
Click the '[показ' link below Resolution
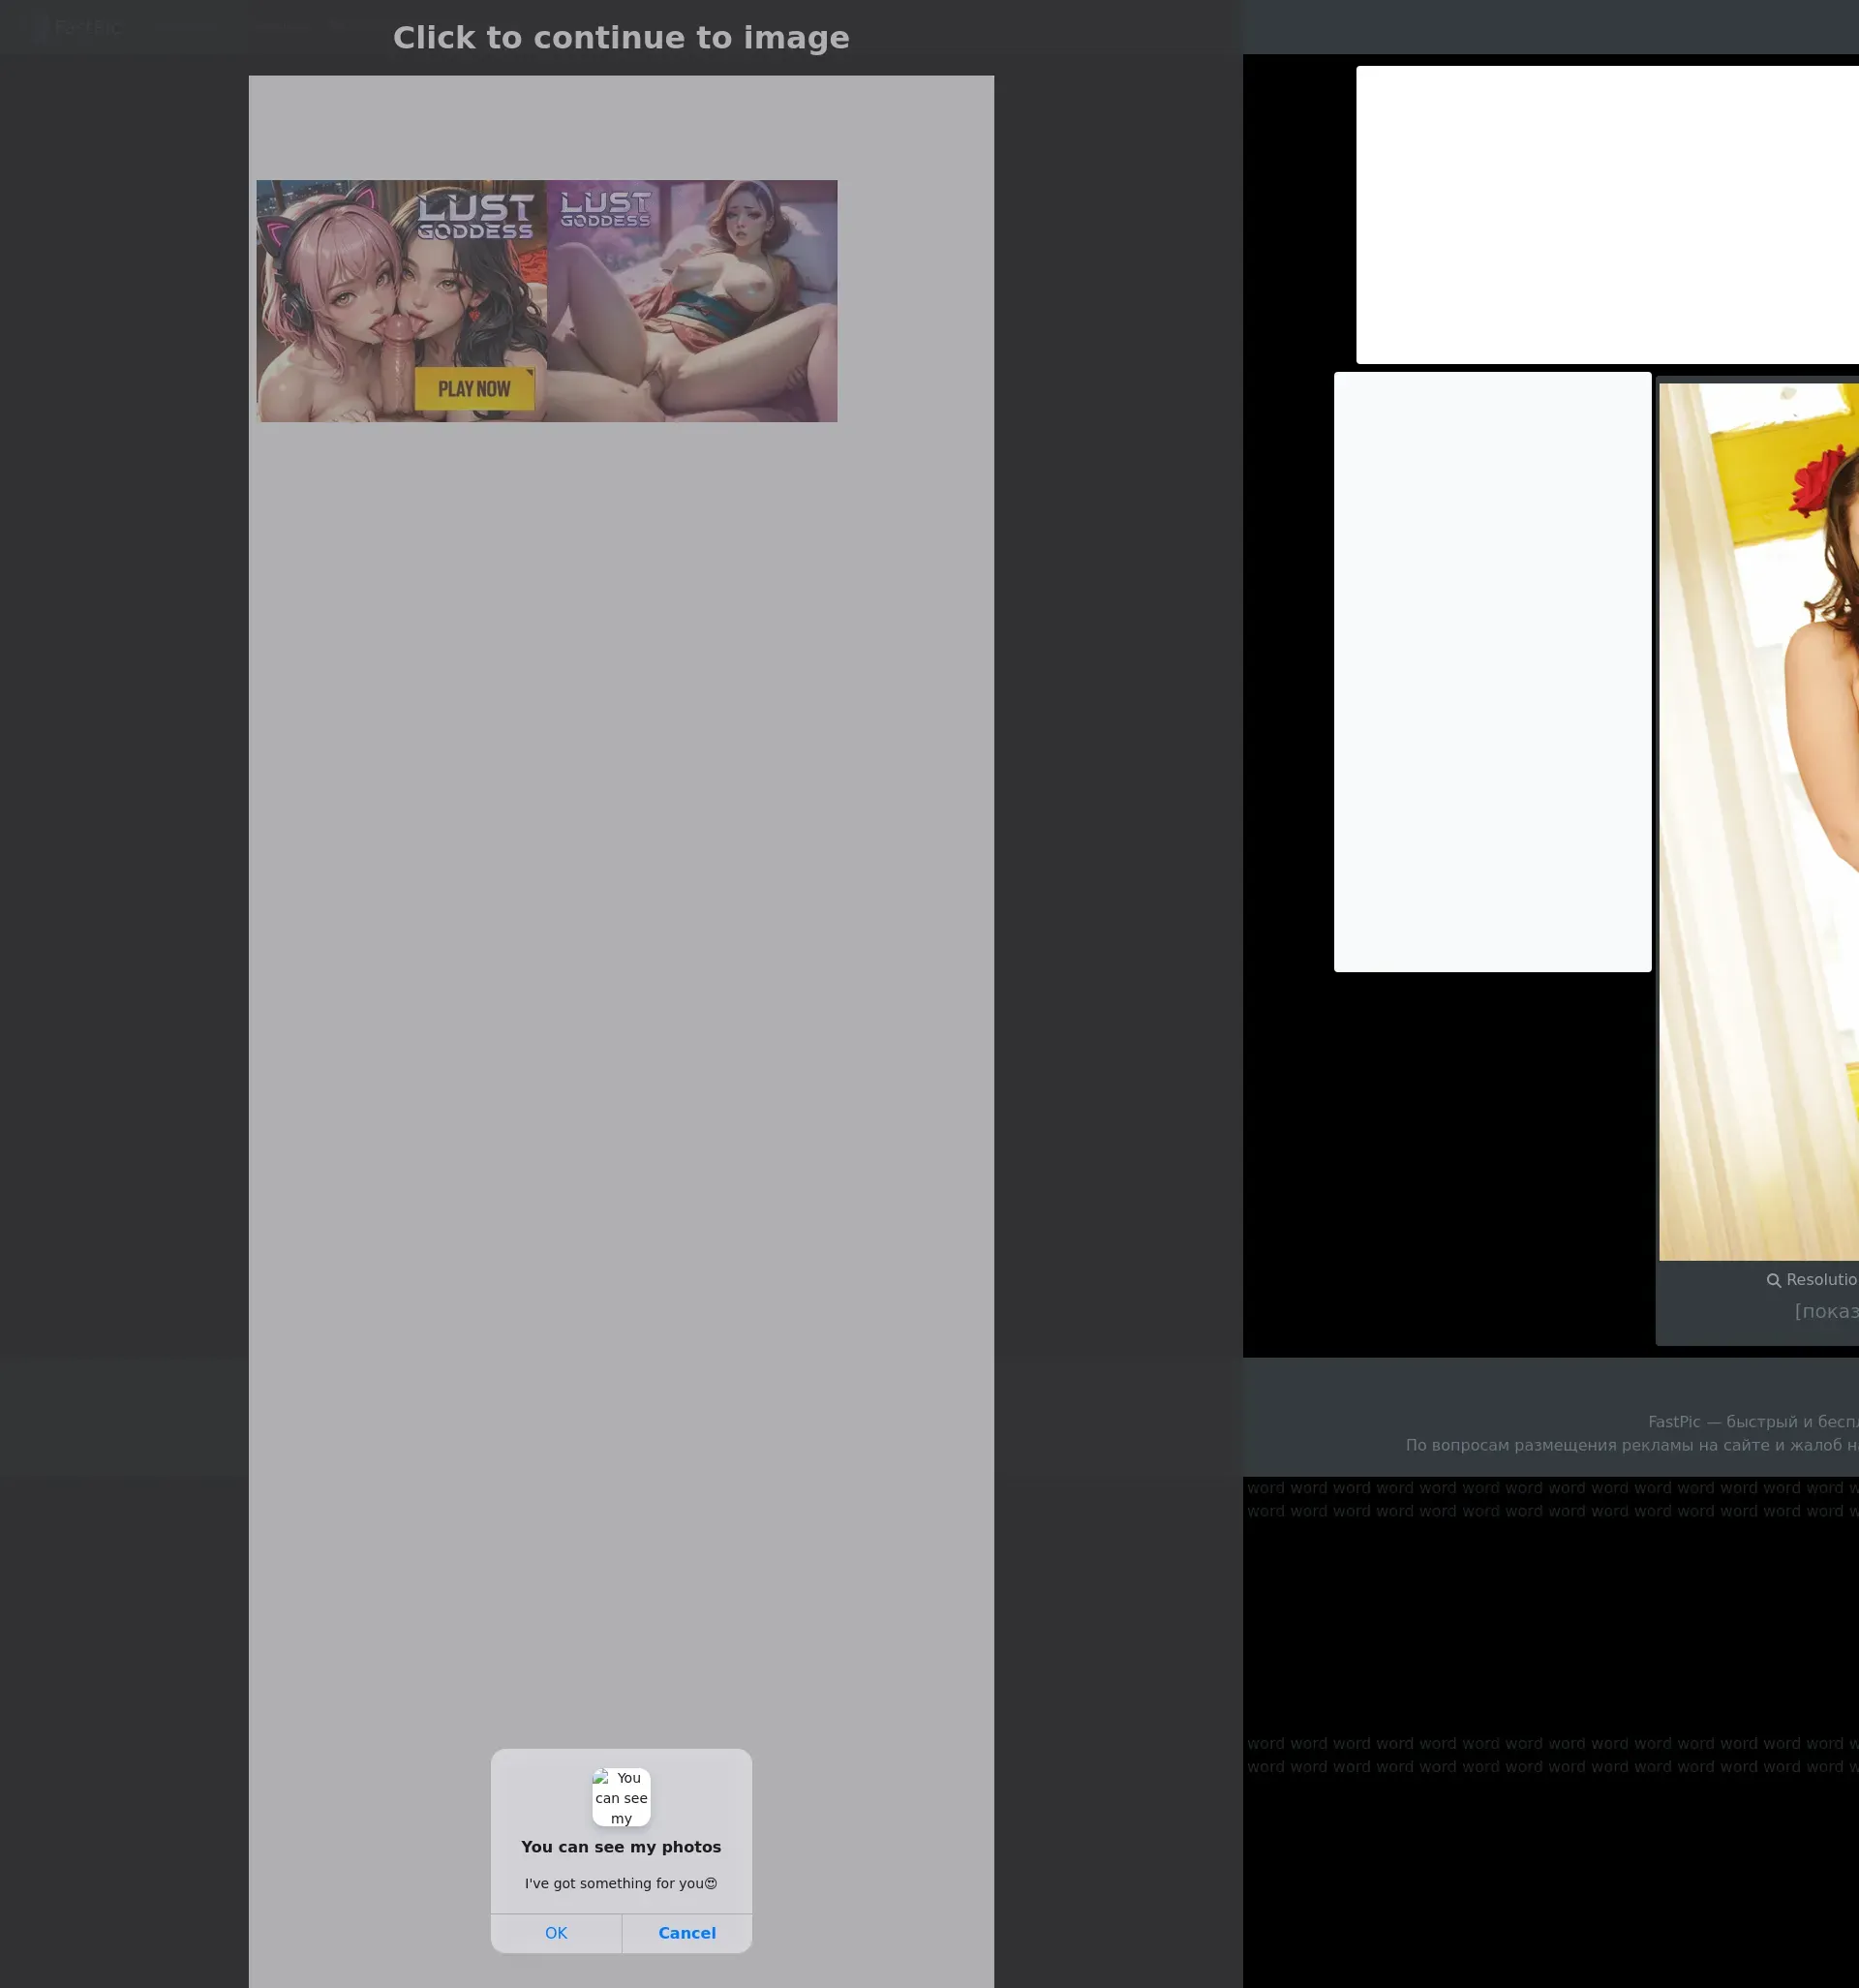tap(1826, 1311)
